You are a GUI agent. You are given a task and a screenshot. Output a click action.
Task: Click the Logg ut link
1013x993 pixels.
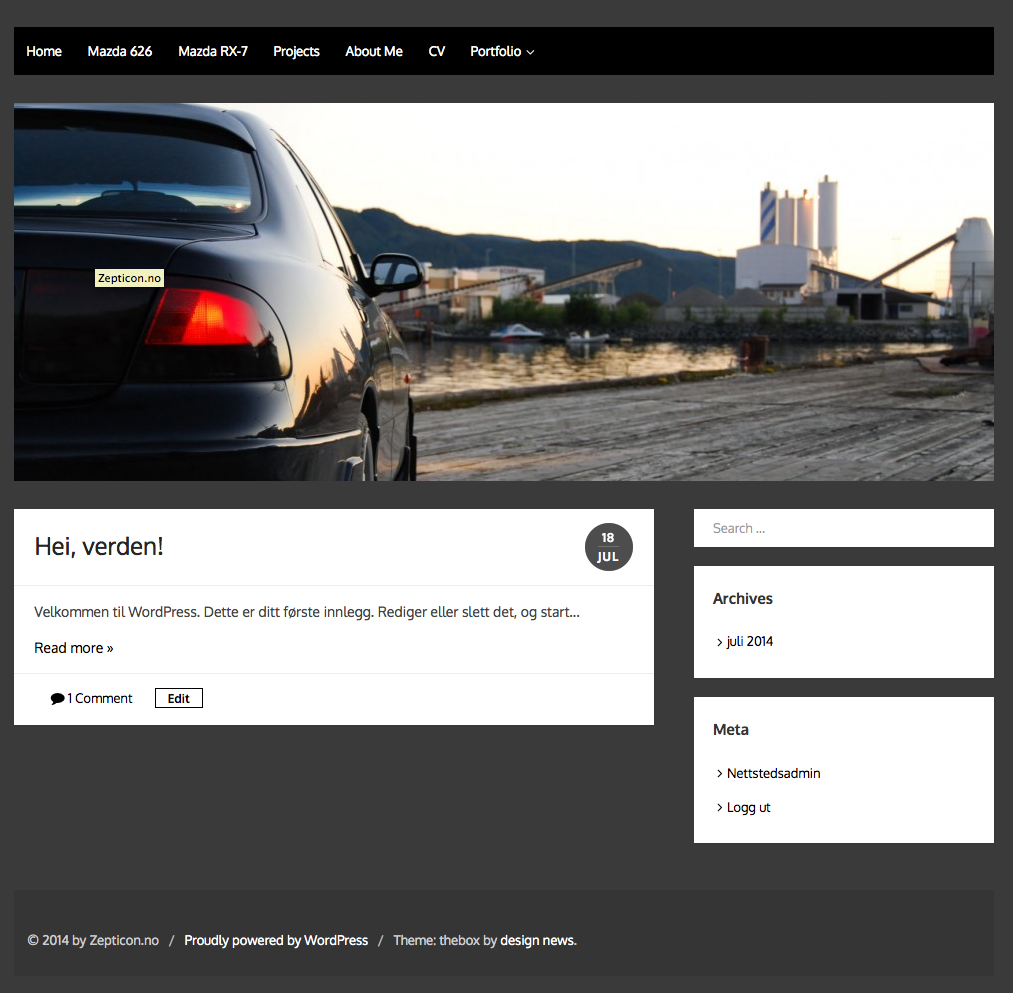point(748,807)
